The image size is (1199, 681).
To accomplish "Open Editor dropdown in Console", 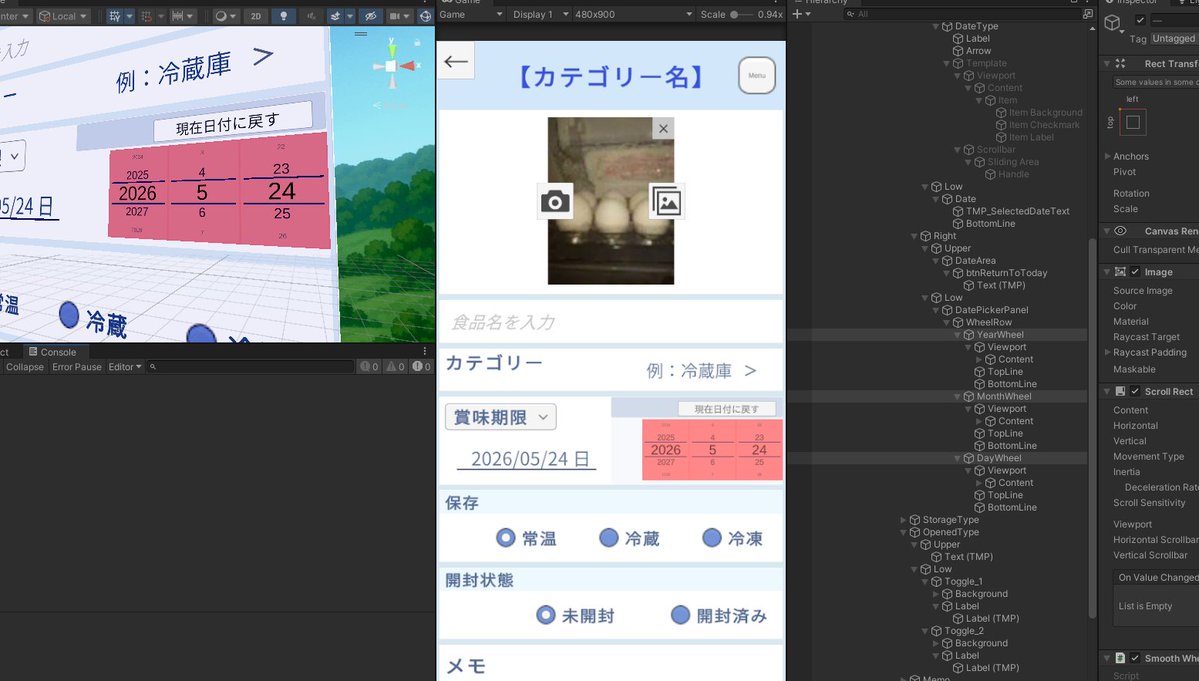I will [125, 367].
